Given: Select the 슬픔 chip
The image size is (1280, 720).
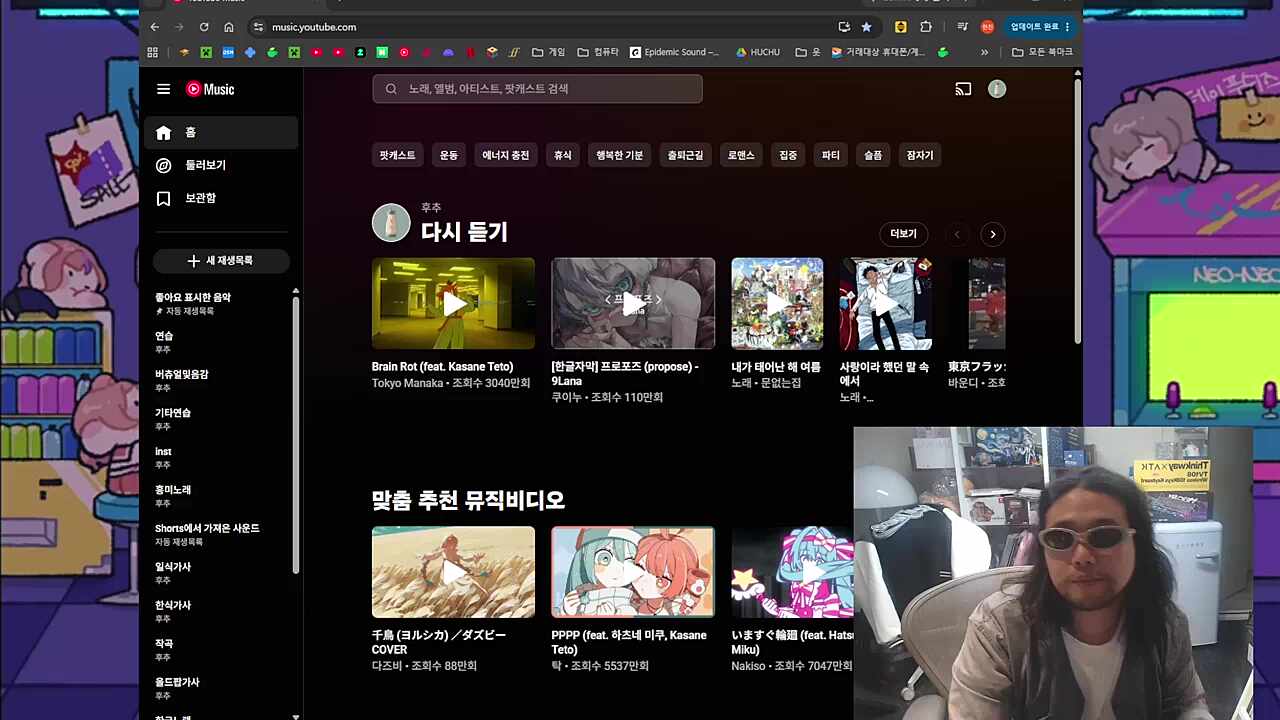Looking at the screenshot, I should point(873,155).
